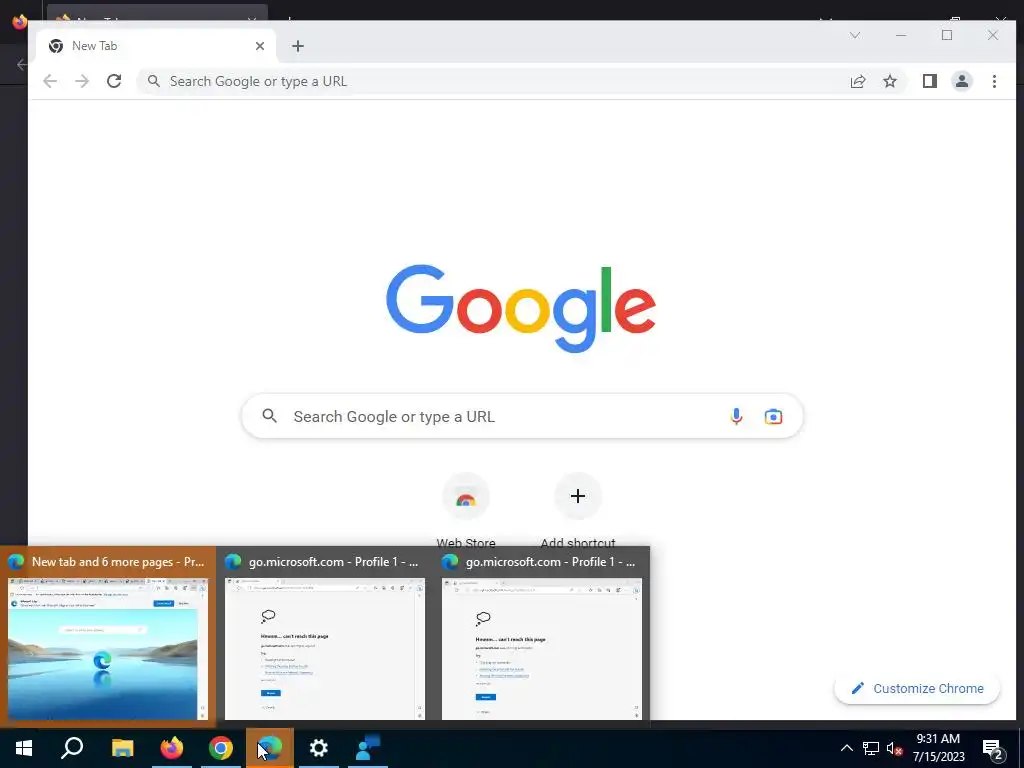Image resolution: width=1024 pixels, height=768 pixels.
Task: Click the Google search box
Action: 522,416
